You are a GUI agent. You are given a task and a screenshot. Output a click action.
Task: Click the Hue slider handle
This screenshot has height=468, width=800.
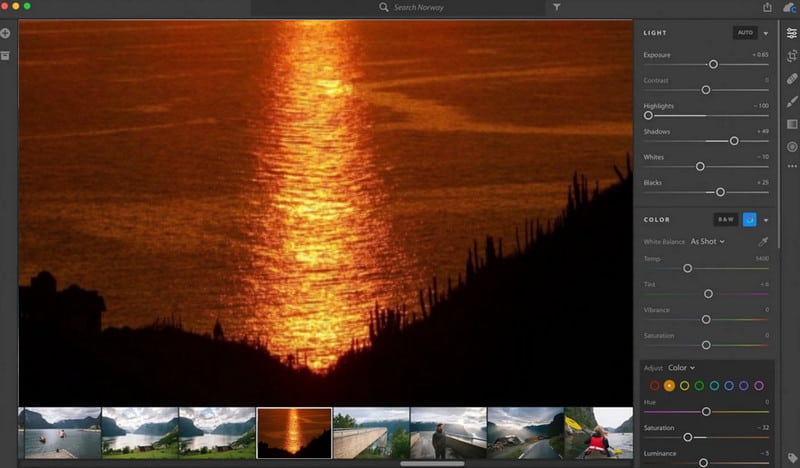click(706, 411)
